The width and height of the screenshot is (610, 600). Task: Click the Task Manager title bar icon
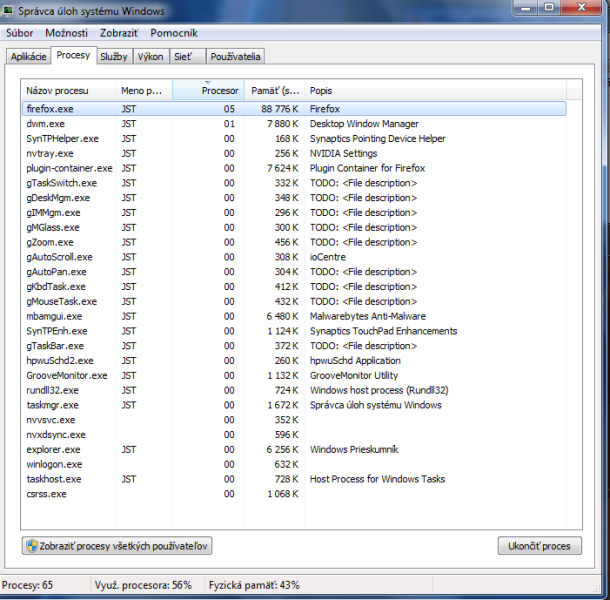7,11
